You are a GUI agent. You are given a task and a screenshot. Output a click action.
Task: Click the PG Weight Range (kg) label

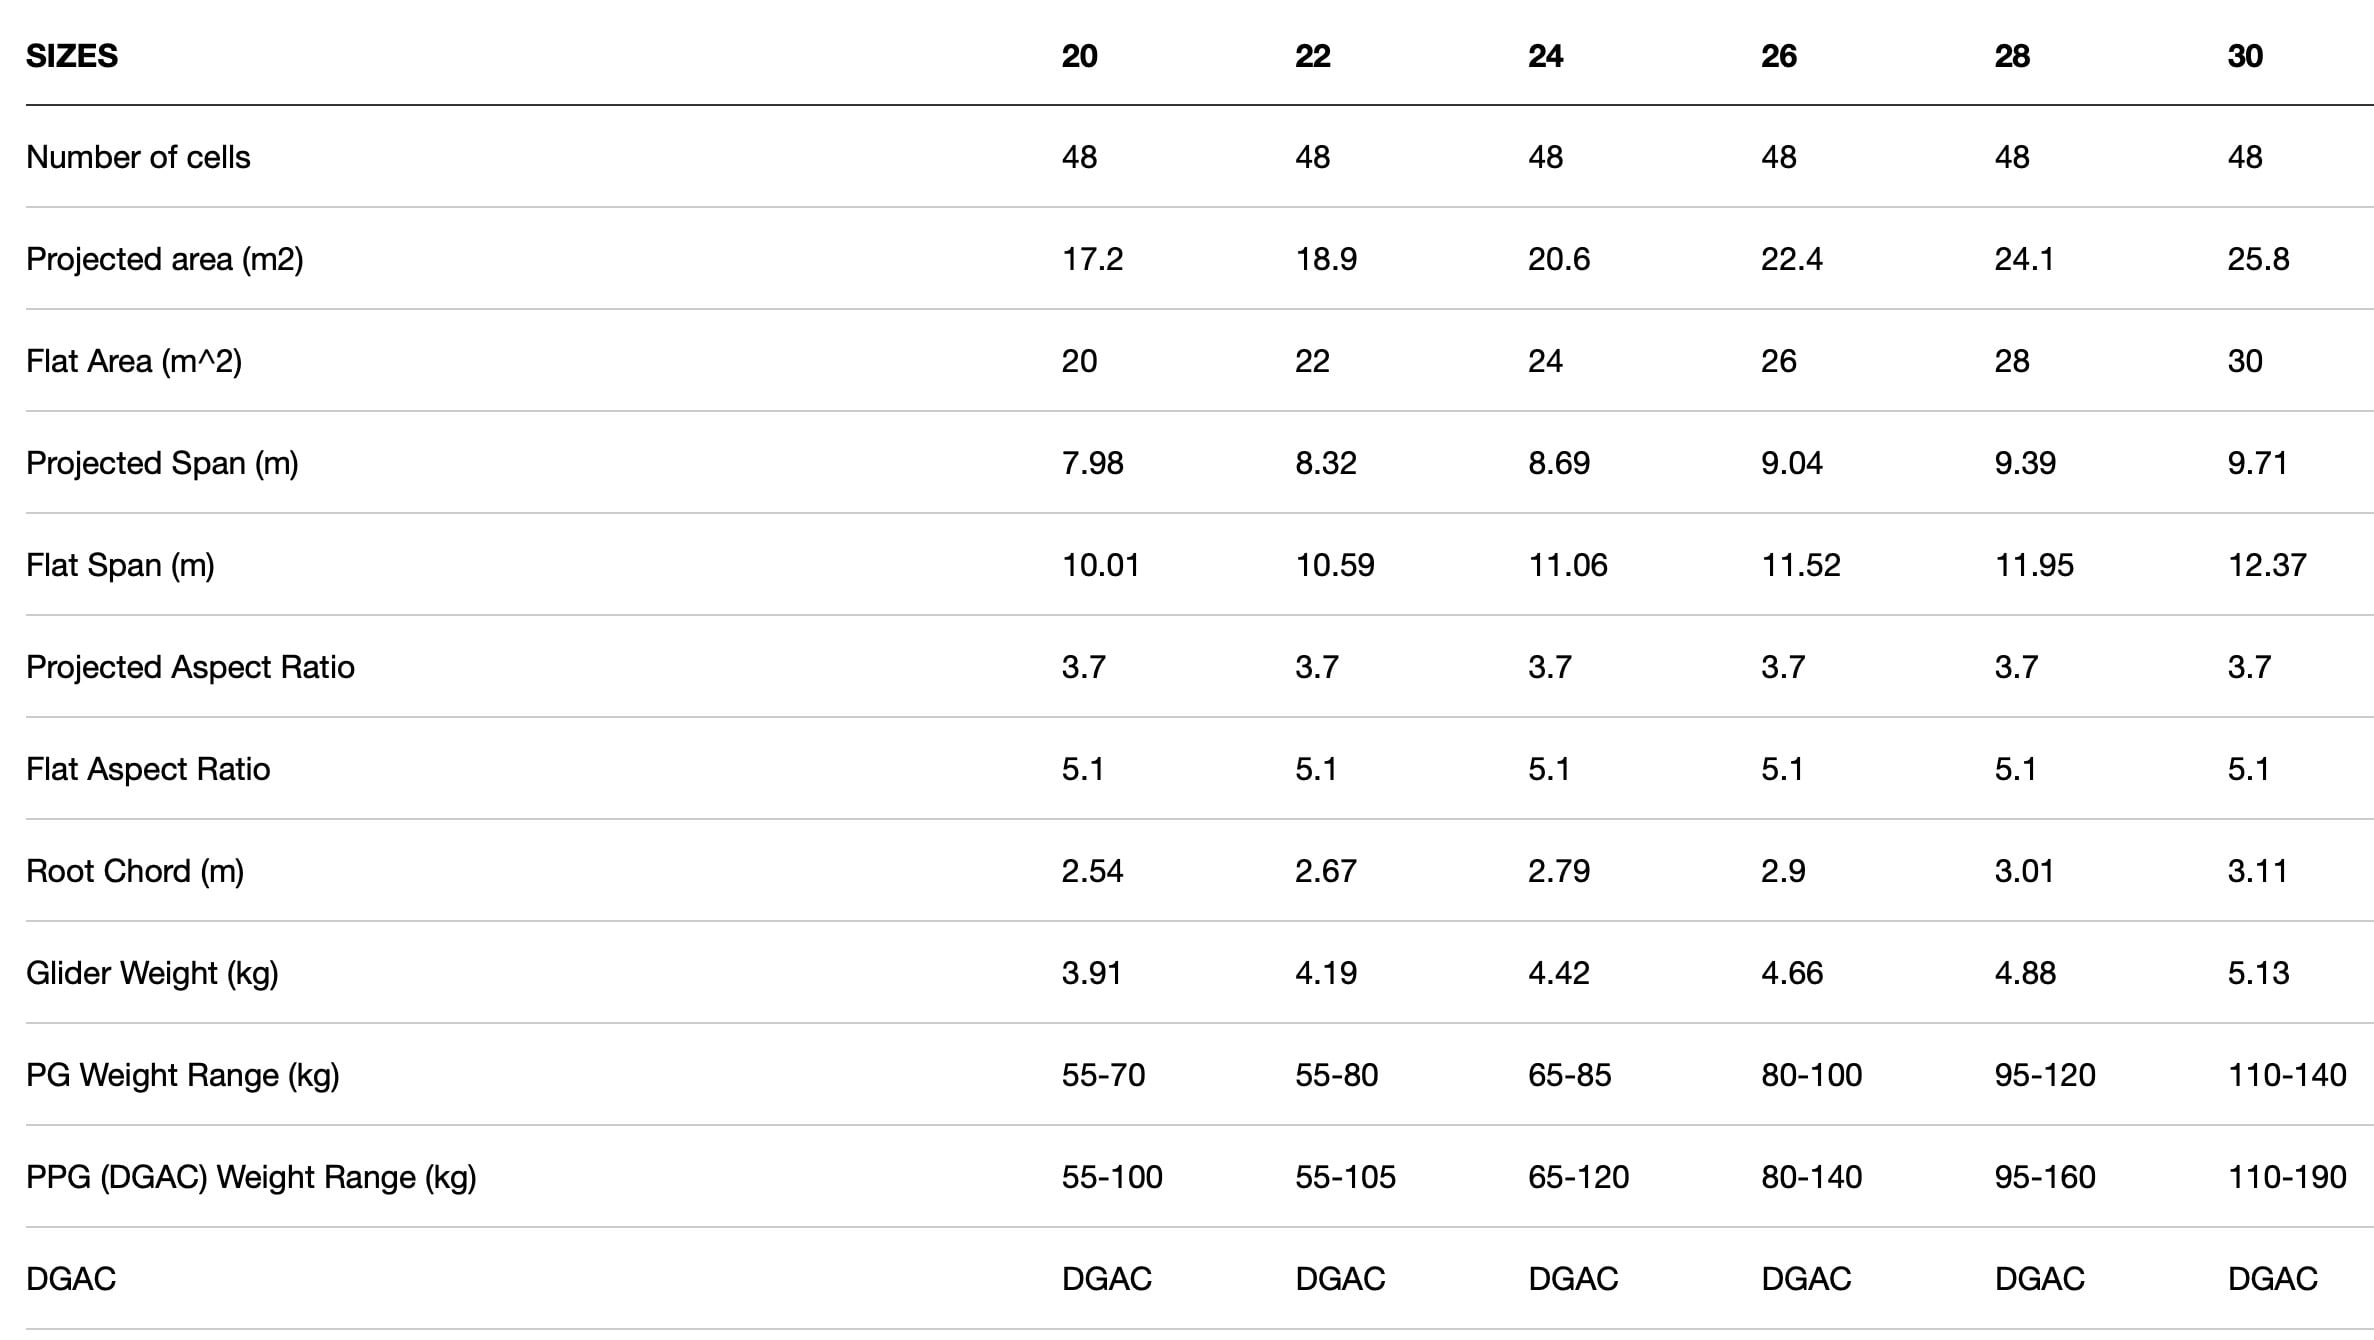coord(183,1075)
